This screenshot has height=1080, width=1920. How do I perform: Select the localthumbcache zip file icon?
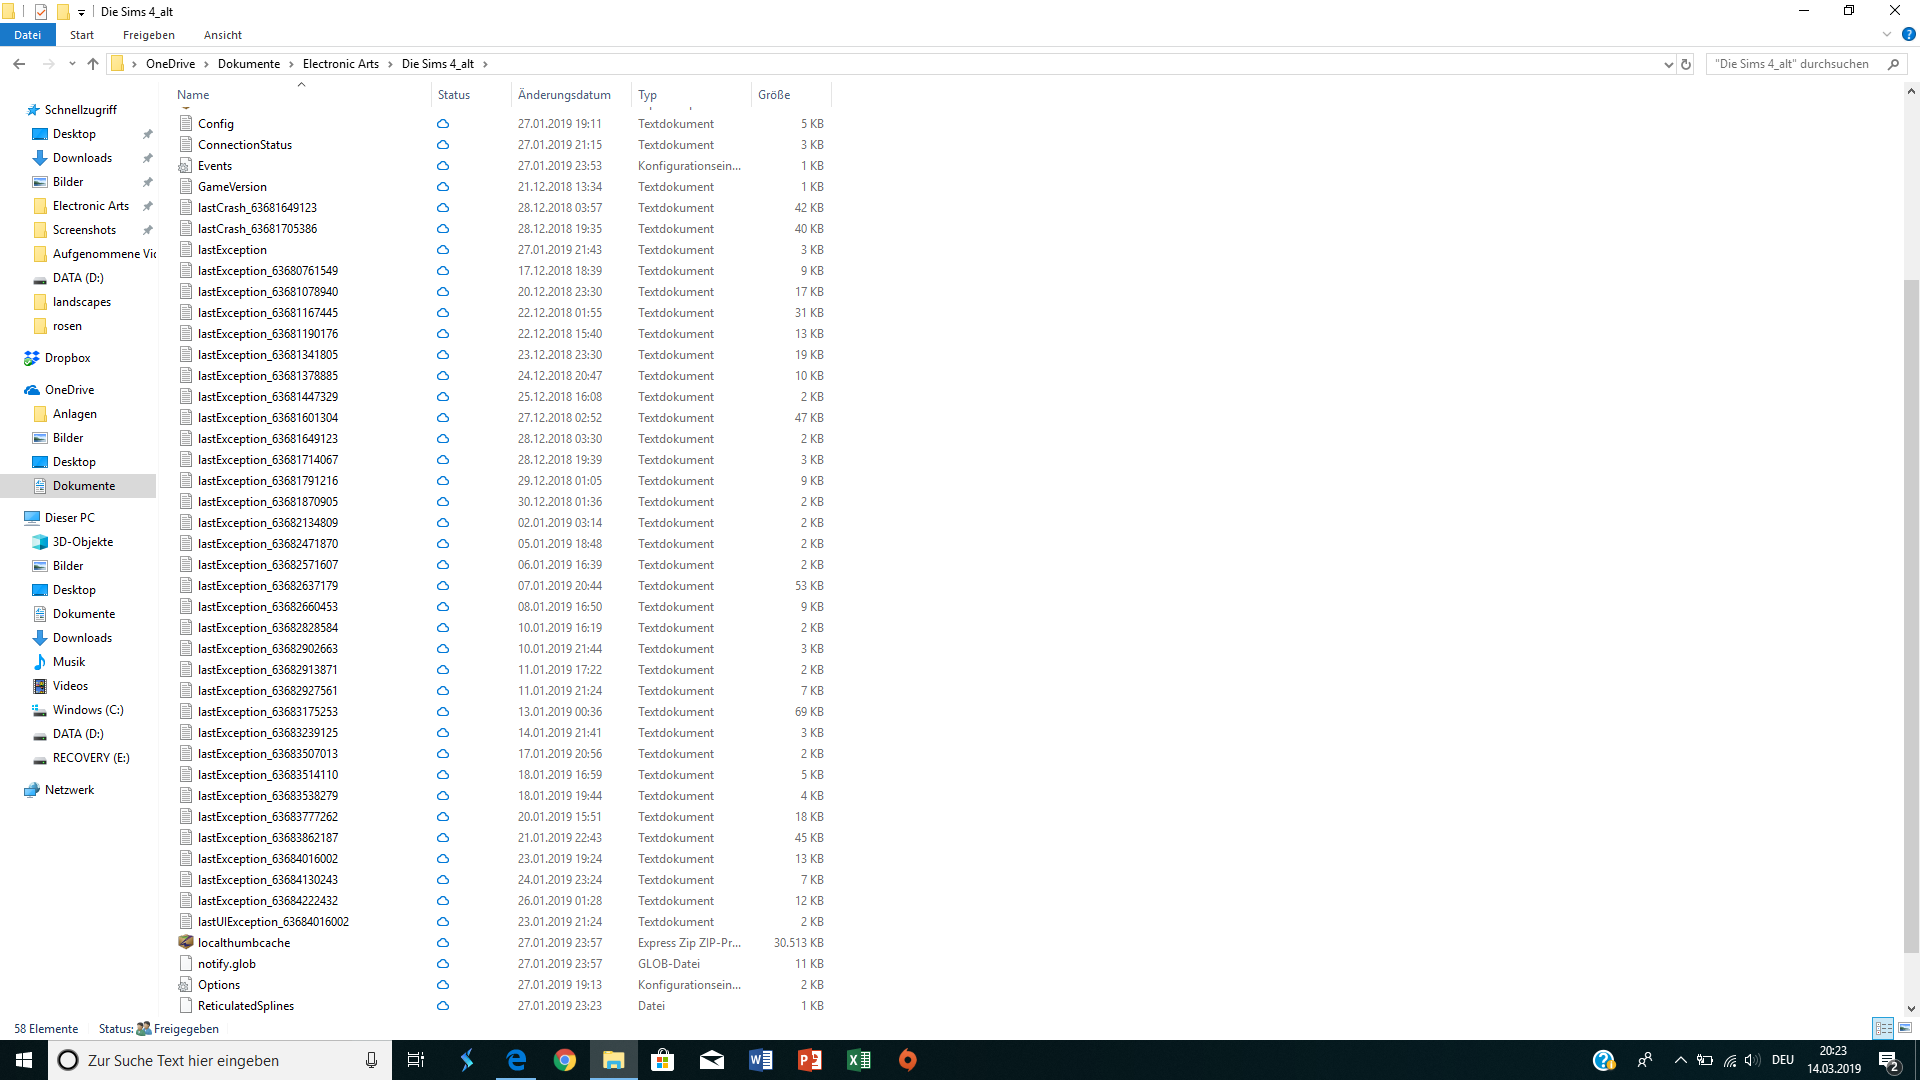(x=186, y=942)
